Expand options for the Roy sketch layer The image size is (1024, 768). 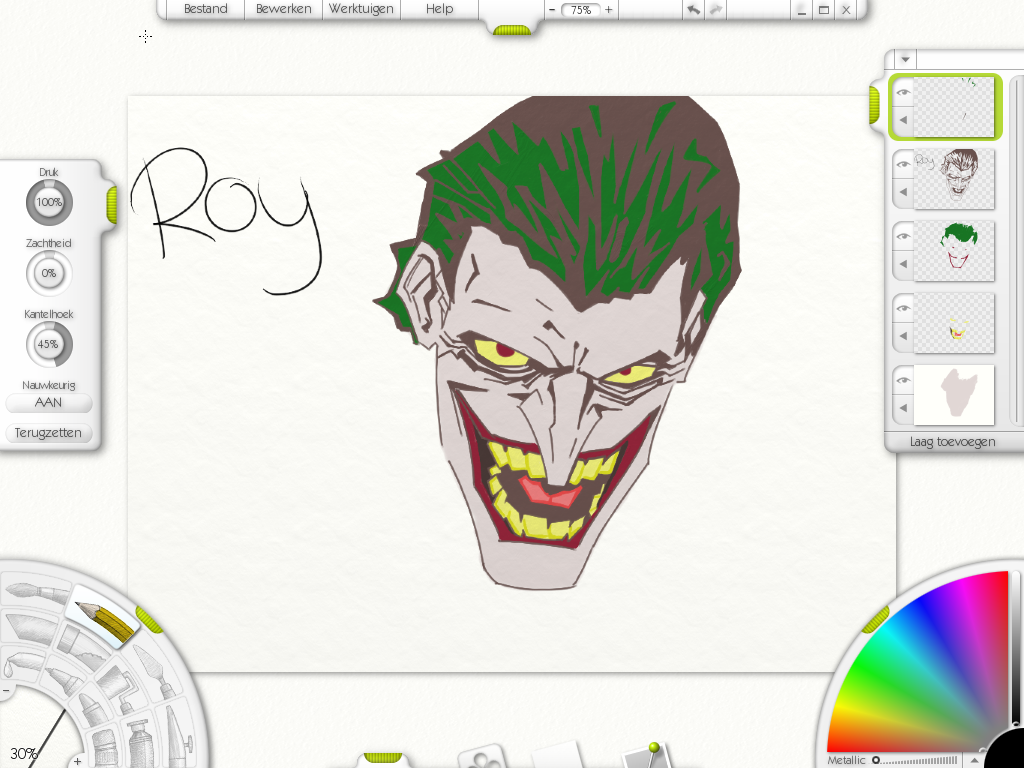901,190
